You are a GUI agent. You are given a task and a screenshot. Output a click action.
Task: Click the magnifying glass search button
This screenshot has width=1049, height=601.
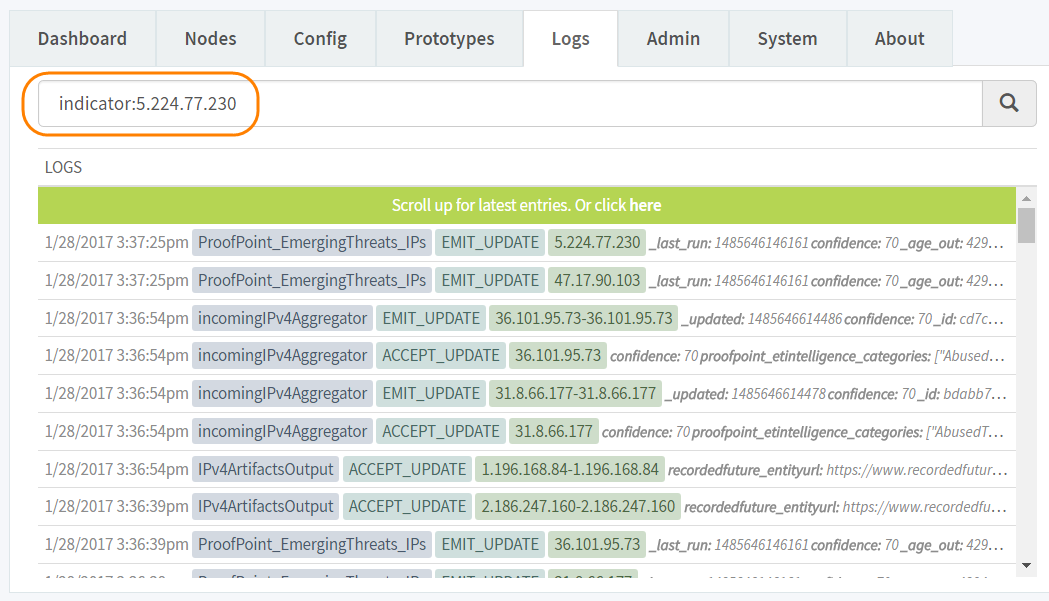click(1009, 103)
